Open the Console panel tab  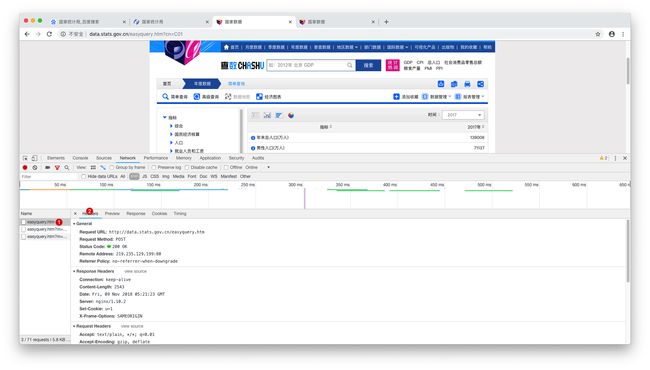click(x=80, y=158)
